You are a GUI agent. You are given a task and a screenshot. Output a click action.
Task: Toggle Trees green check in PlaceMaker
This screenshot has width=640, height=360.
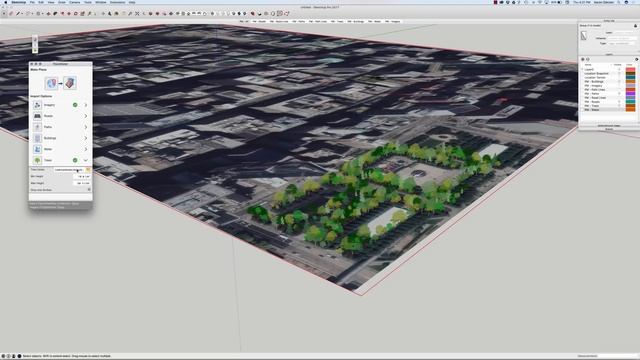[75, 160]
